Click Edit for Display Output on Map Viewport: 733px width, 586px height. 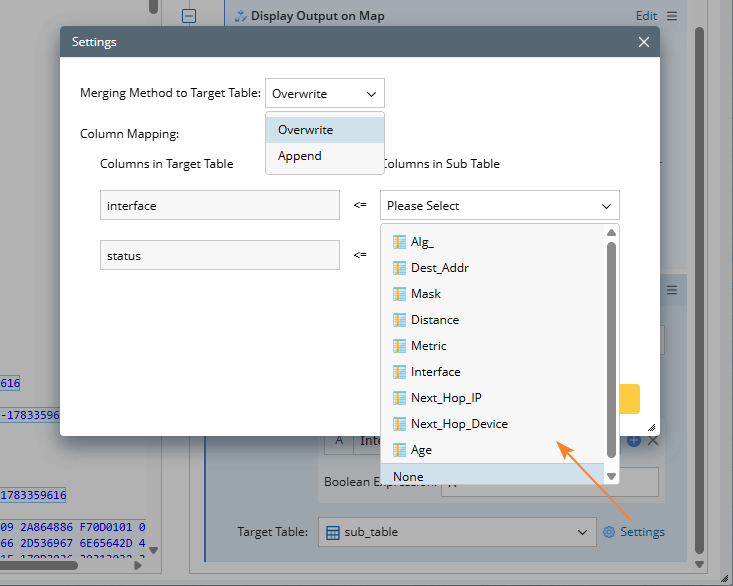click(646, 16)
